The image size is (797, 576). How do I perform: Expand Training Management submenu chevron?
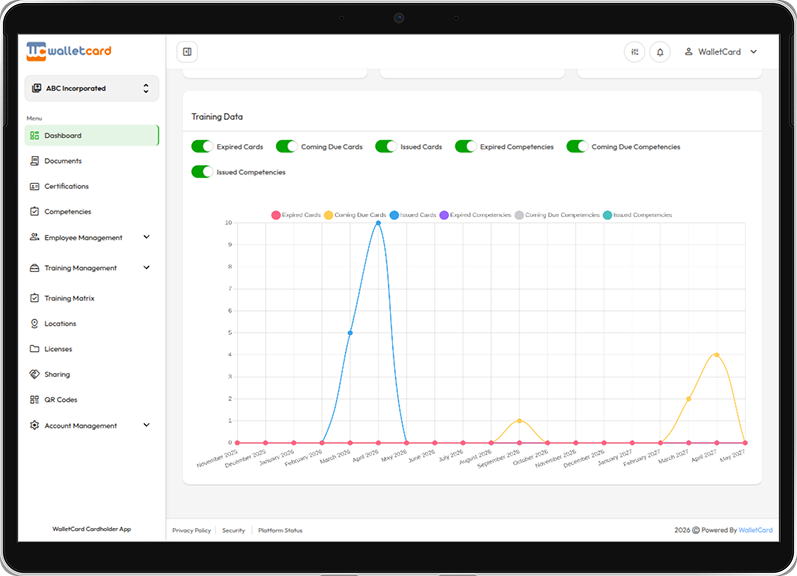(x=146, y=267)
